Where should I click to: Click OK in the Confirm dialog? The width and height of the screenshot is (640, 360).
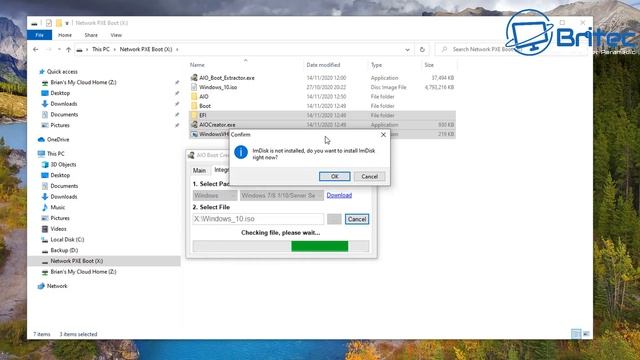click(x=334, y=176)
